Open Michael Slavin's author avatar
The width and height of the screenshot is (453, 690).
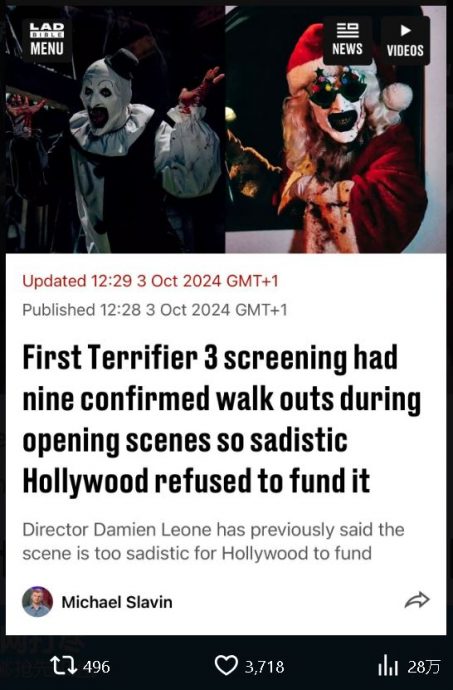click(37, 602)
